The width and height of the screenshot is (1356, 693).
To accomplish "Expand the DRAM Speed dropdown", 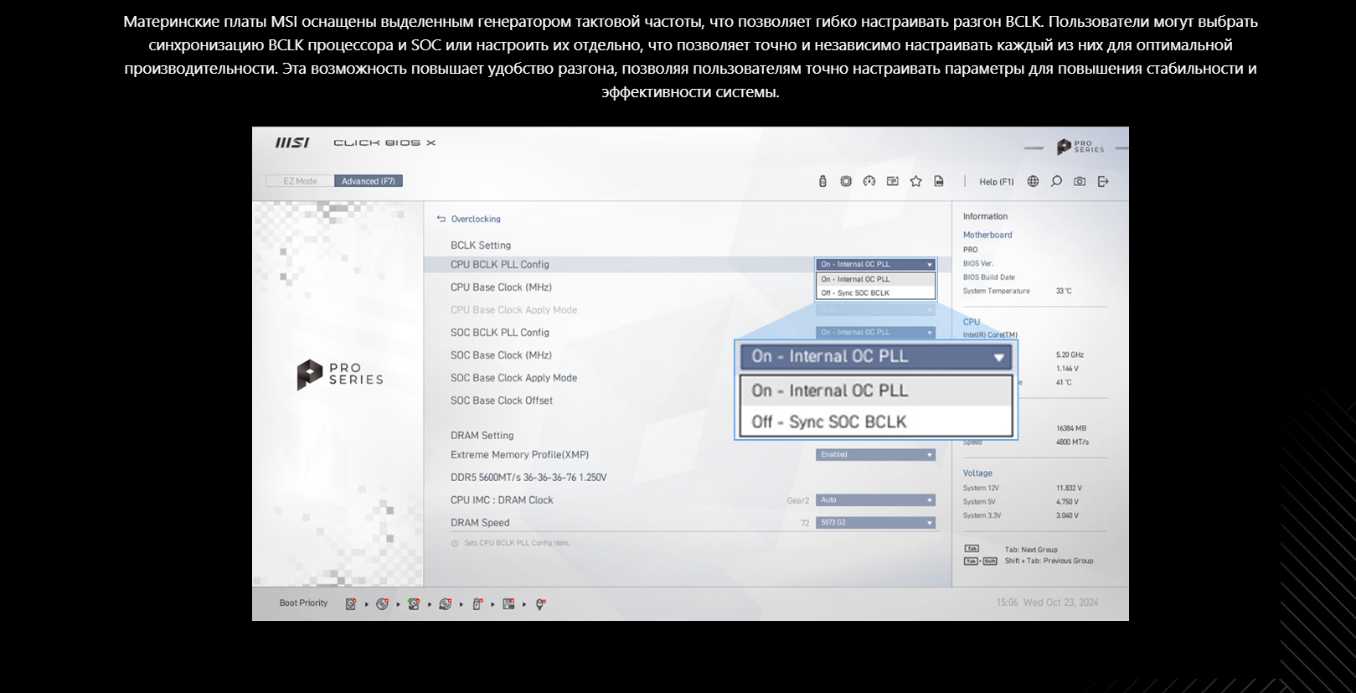I will (x=875, y=523).
